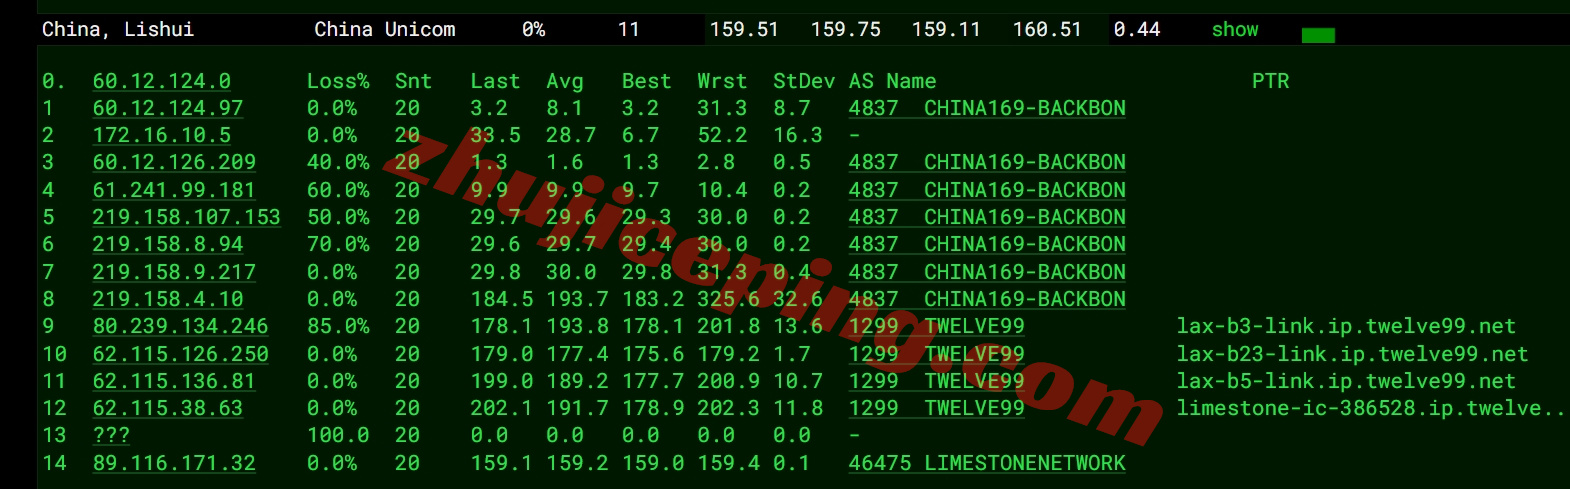Select the 'China Unicom' provider text
This screenshot has width=1570, height=489.
click(385, 30)
